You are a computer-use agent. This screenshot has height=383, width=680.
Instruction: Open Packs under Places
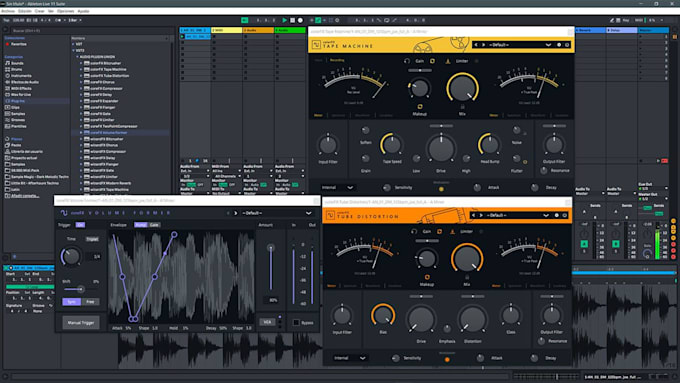coord(13,145)
